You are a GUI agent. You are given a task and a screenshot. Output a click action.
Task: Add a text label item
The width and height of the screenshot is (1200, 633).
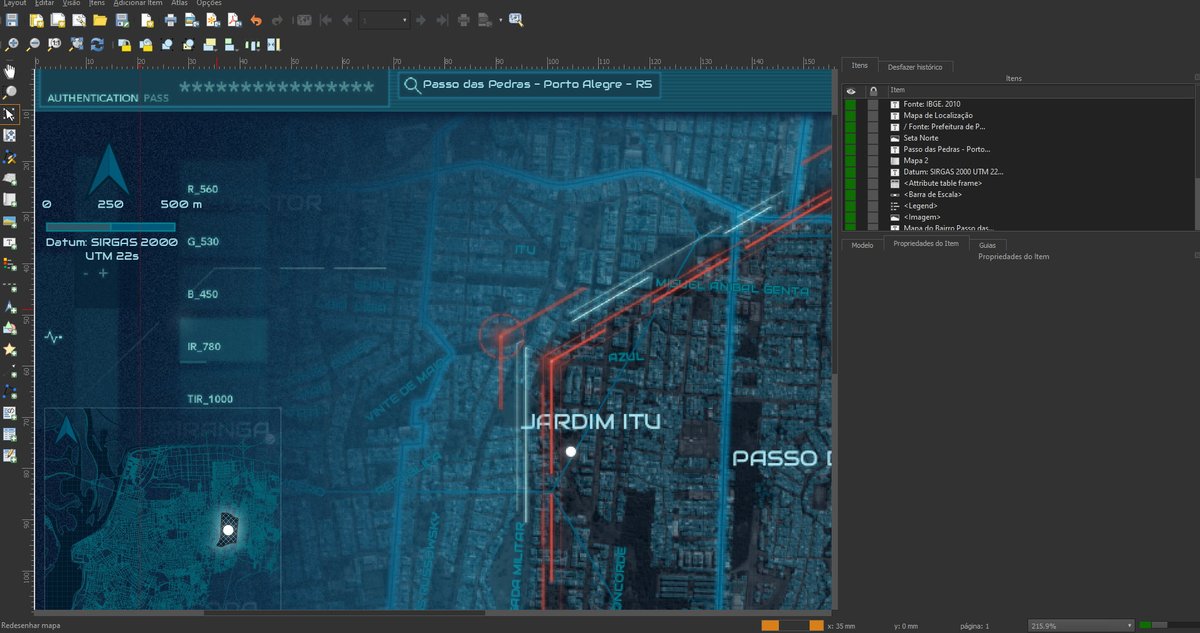(x=10, y=243)
